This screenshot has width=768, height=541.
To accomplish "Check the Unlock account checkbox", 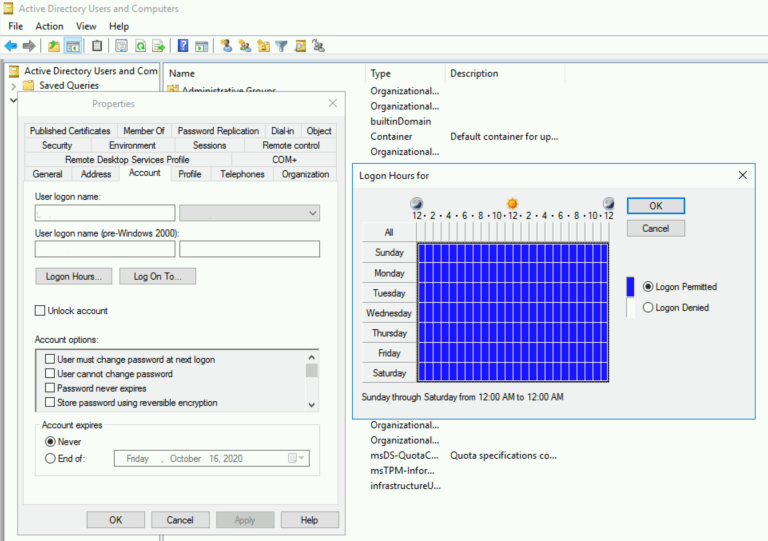I will click(40, 310).
